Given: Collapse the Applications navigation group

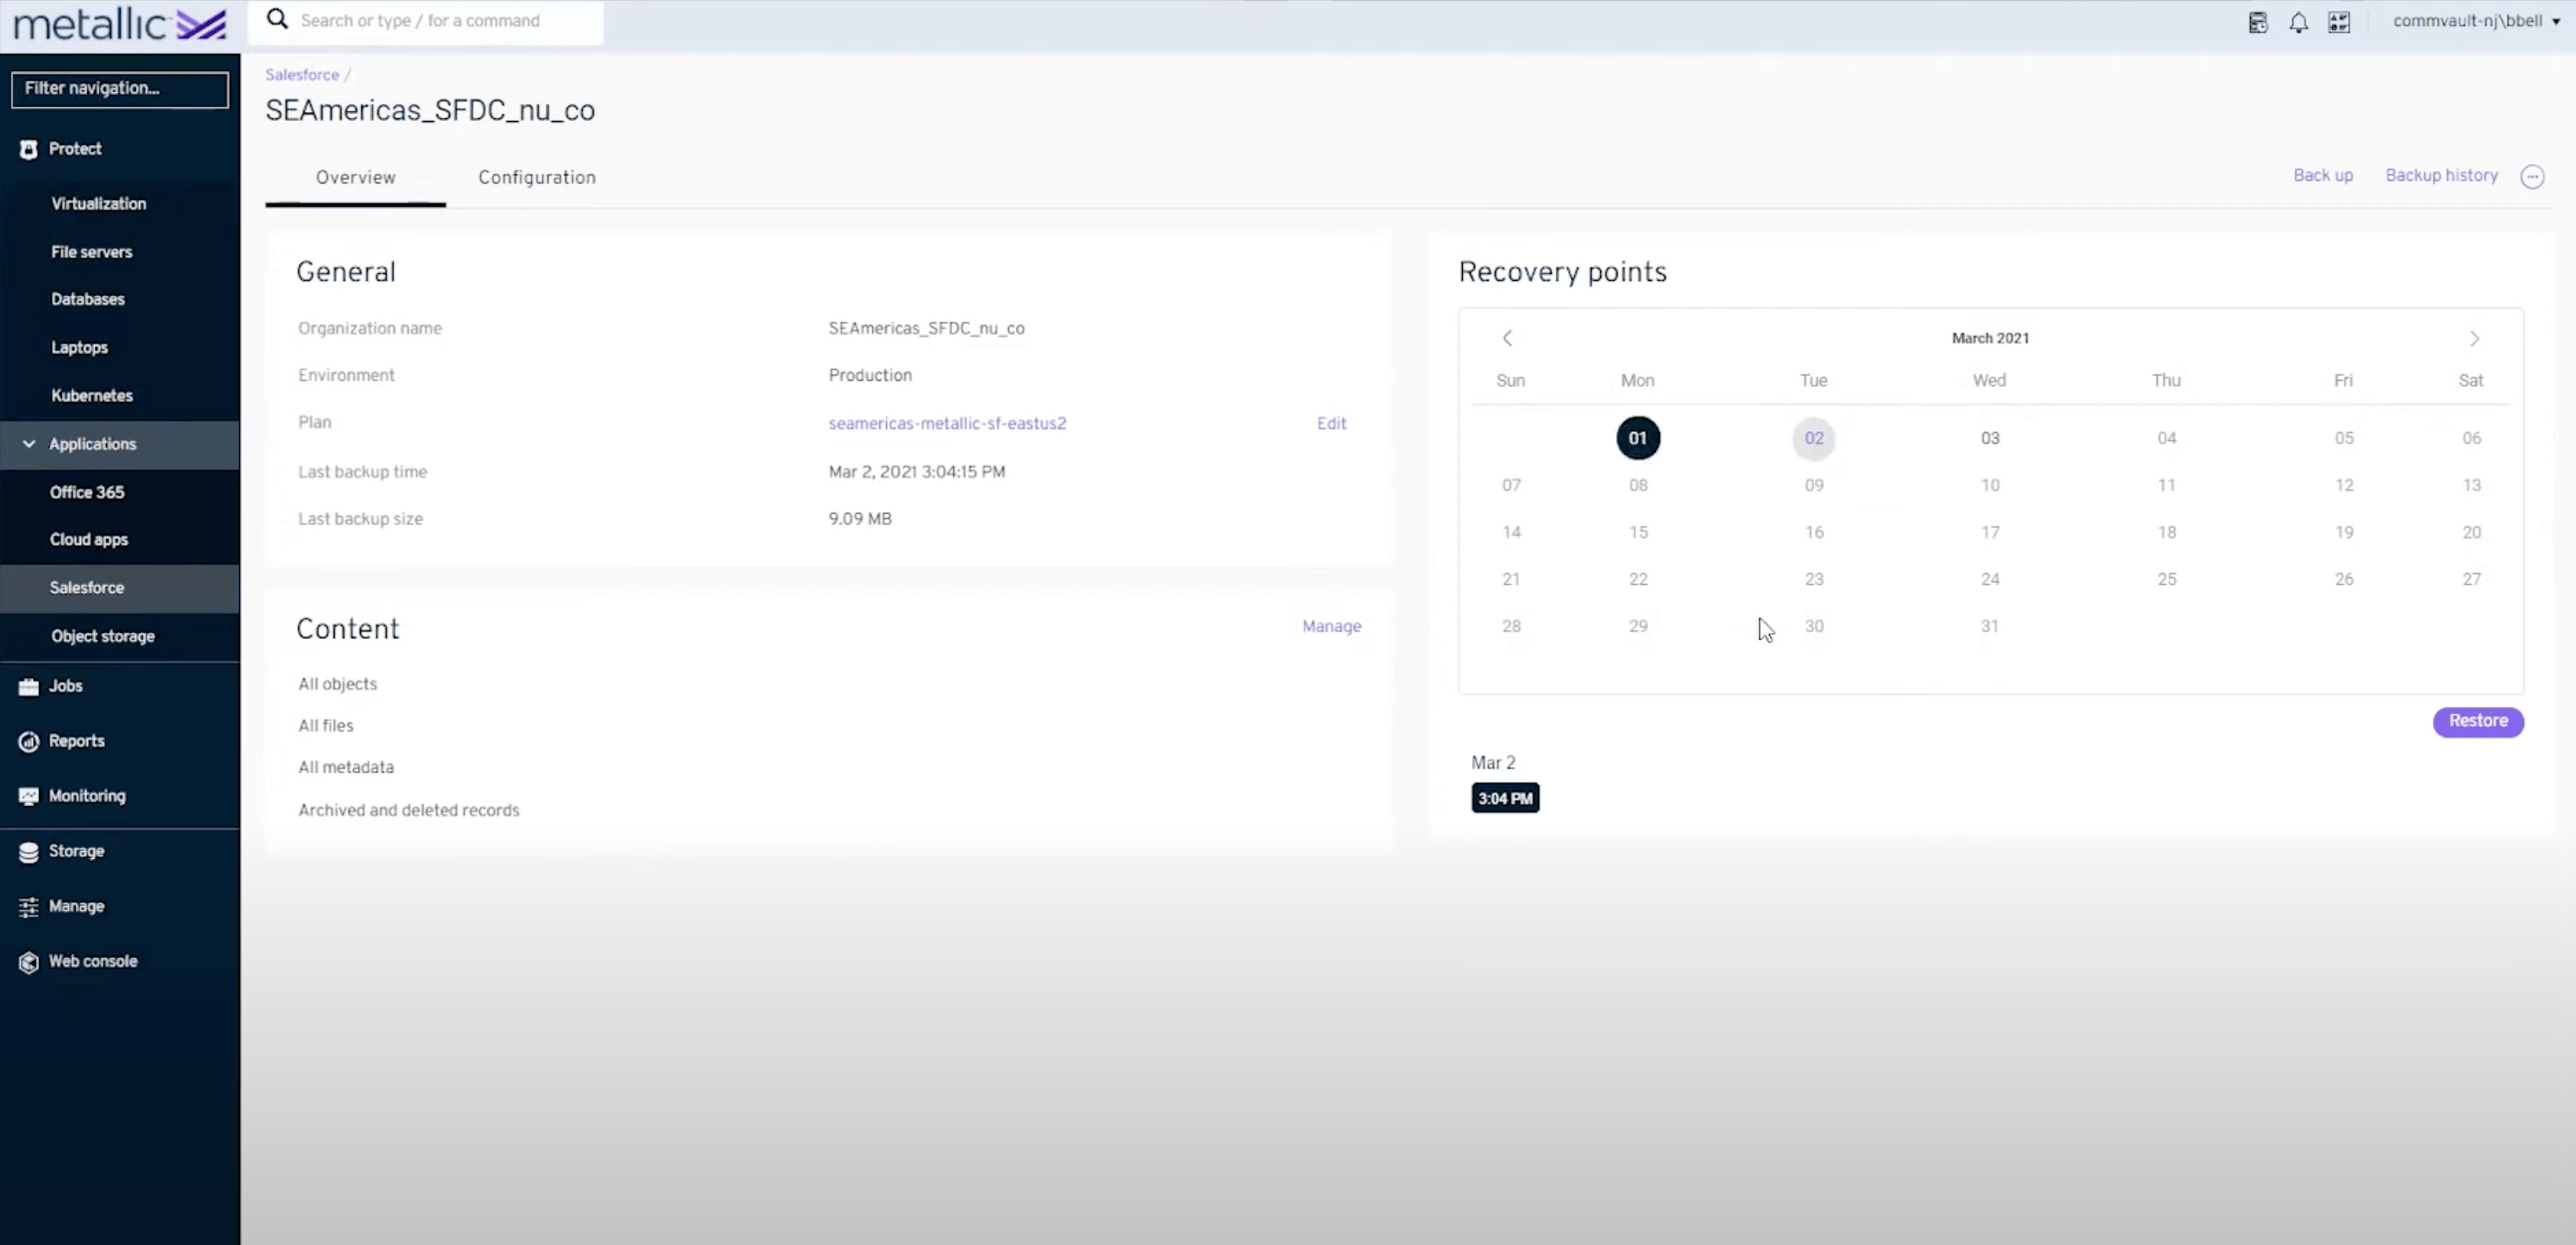Looking at the screenshot, I should (x=29, y=444).
